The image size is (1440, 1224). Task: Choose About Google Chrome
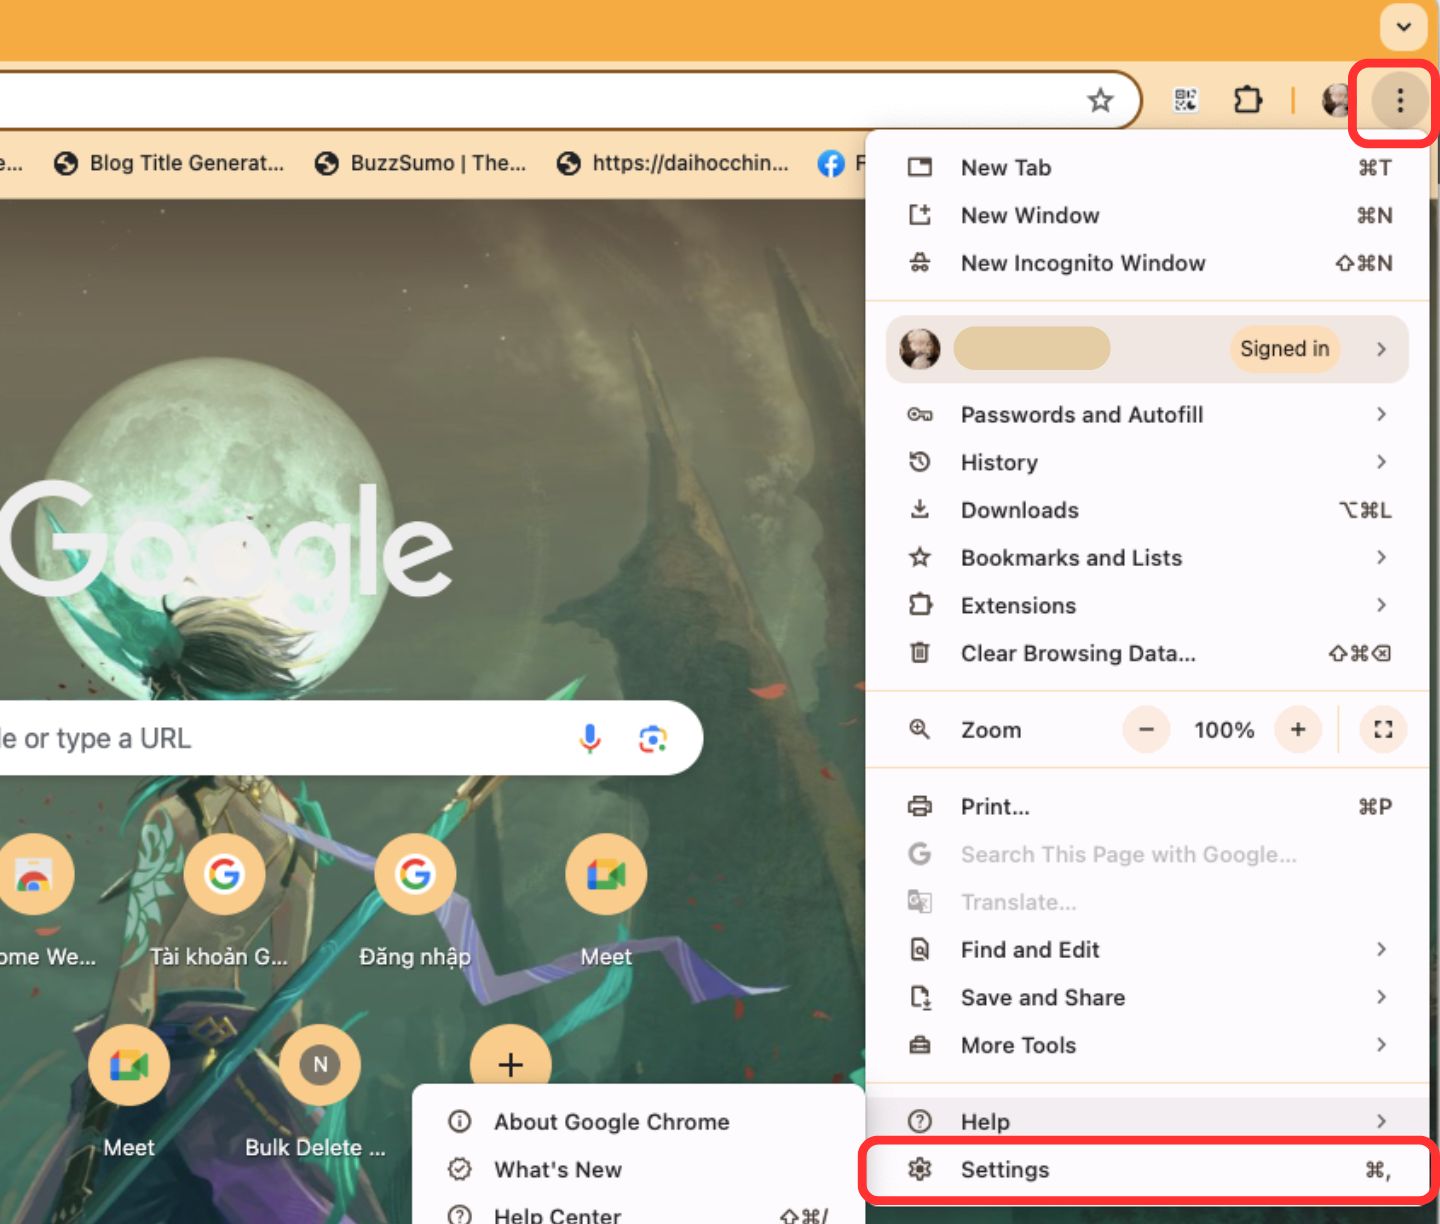click(x=638, y=1122)
